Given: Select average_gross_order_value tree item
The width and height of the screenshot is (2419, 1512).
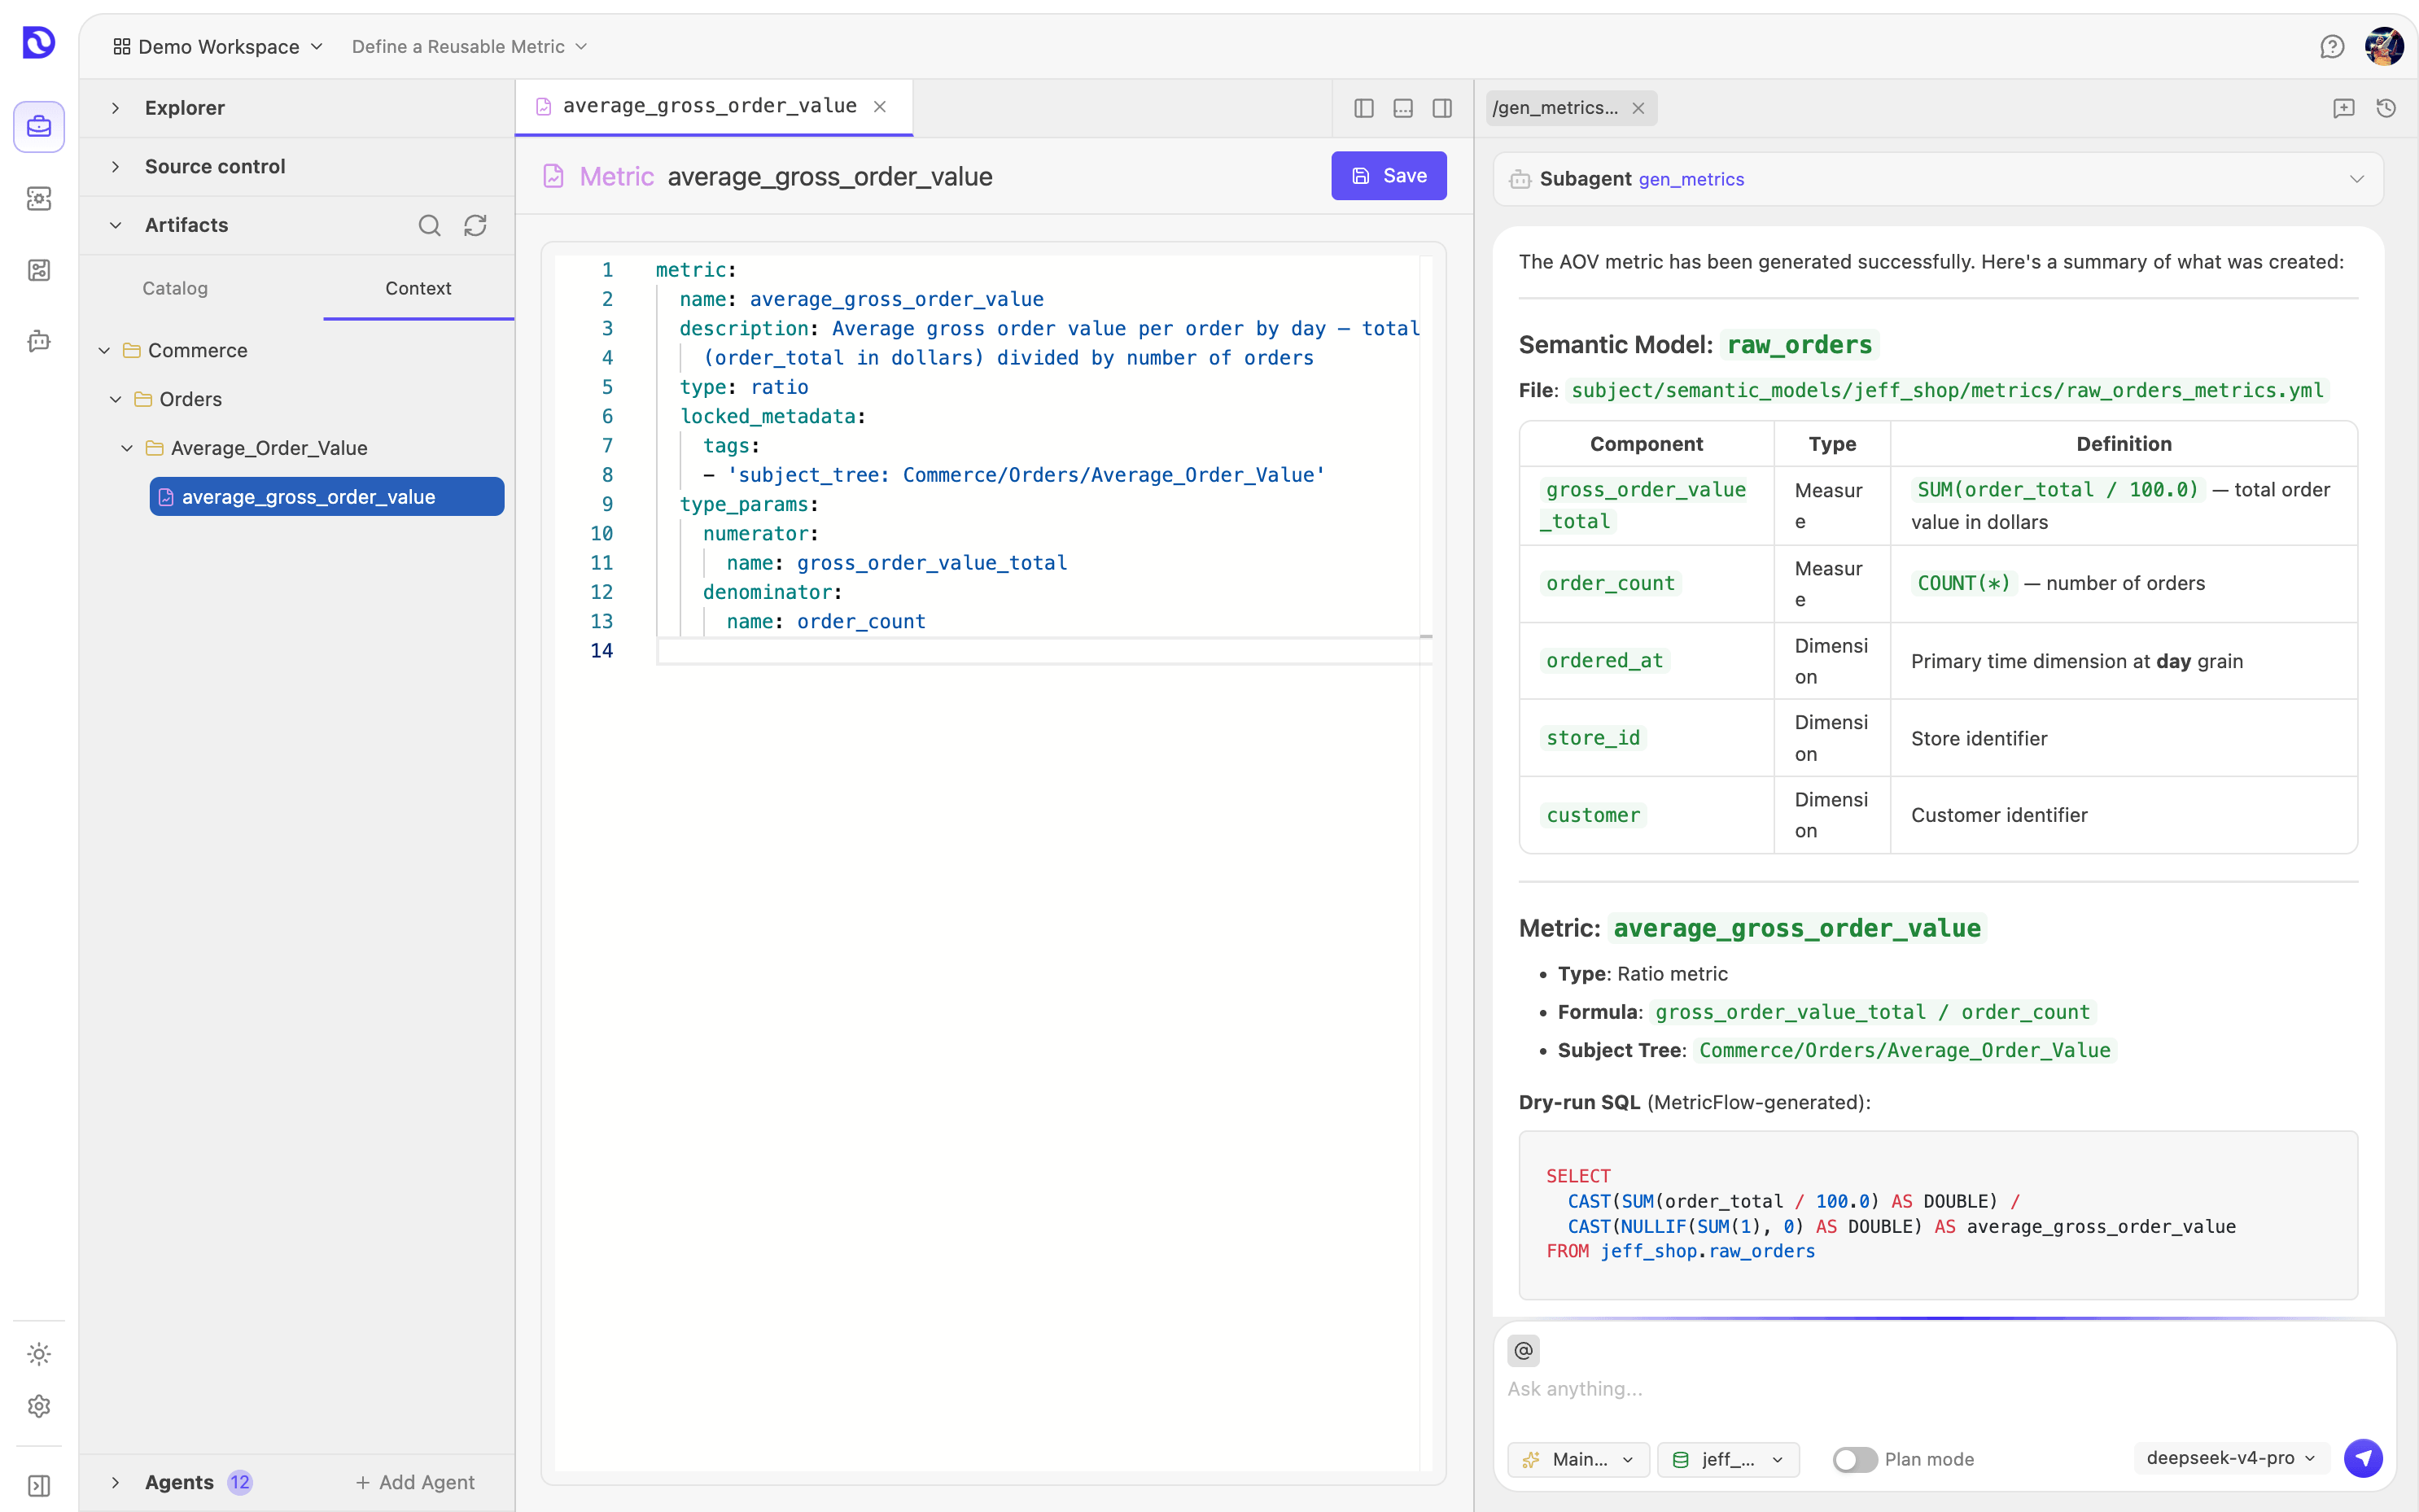Looking at the screenshot, I should (327, 497).
